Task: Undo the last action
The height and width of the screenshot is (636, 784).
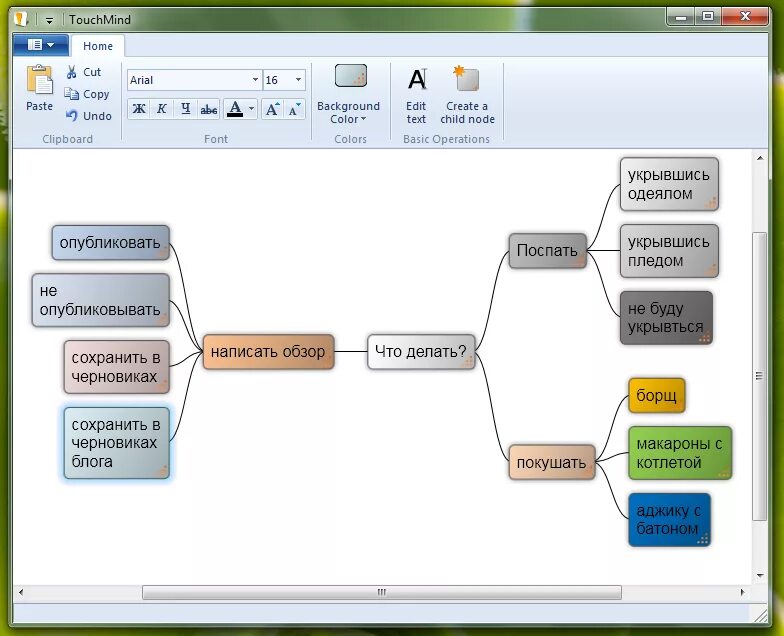Action: (x=72, y=116)
